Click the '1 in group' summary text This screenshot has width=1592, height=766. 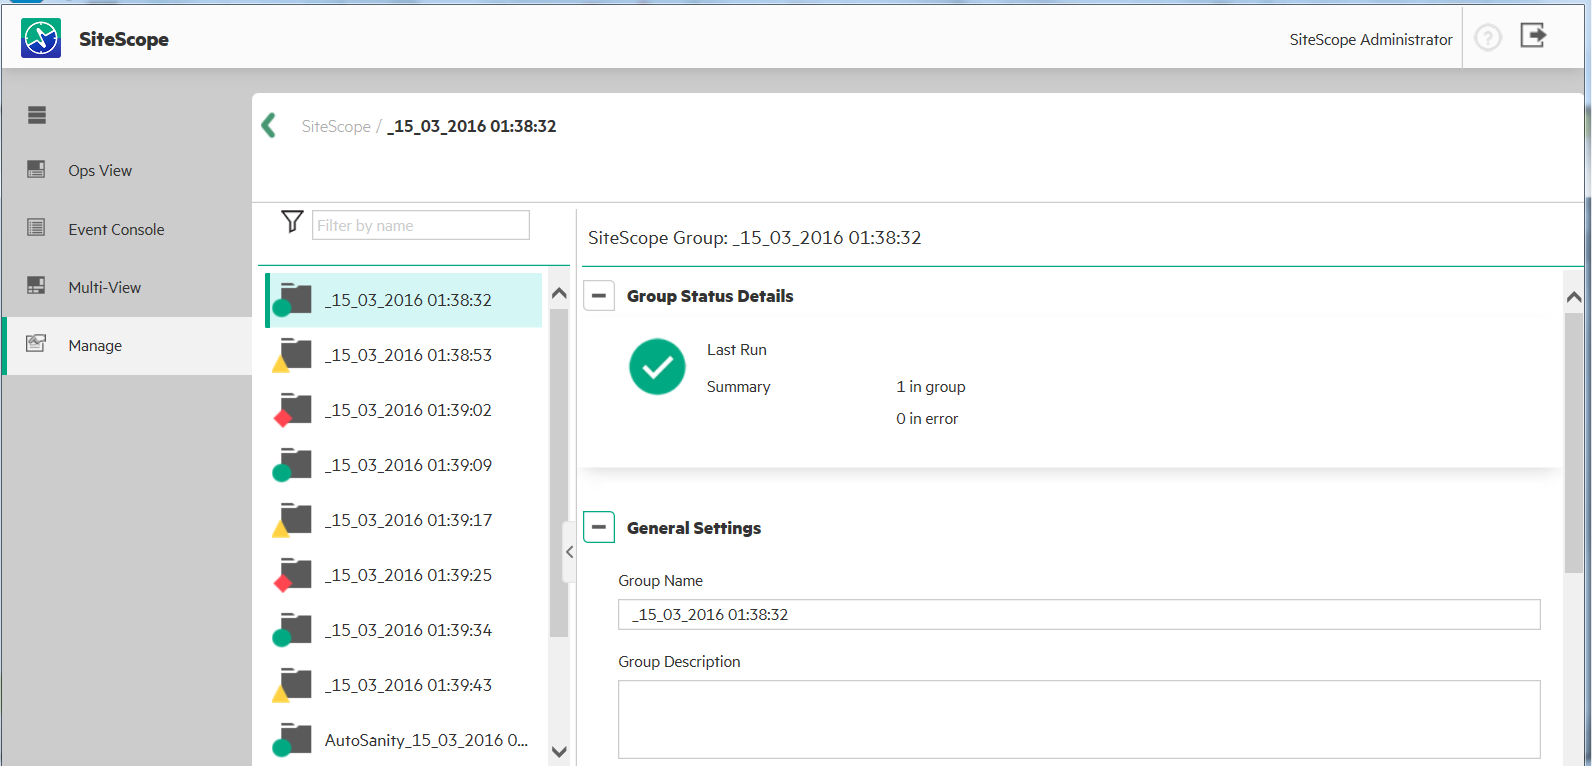(931, 386)
